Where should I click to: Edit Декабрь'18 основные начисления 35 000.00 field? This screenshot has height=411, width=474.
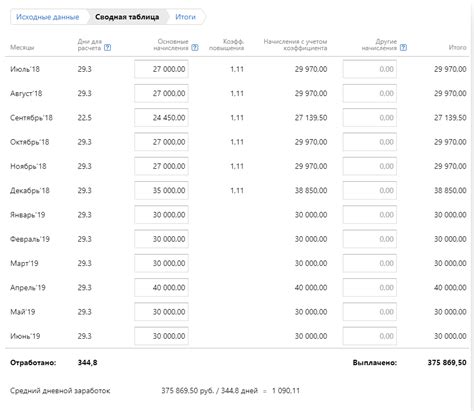tap(161, 190)
